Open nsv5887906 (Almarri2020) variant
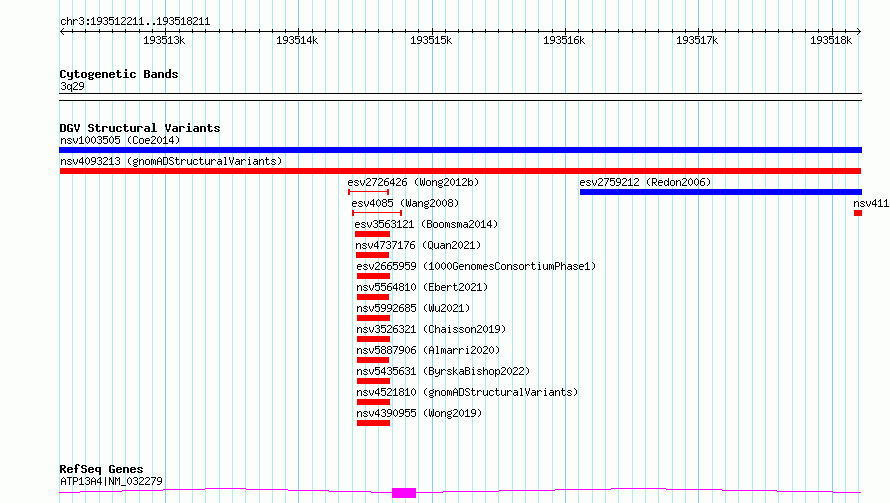Image resolution: width=890 pixels, height=503 pixels. (x=428, y=350)
